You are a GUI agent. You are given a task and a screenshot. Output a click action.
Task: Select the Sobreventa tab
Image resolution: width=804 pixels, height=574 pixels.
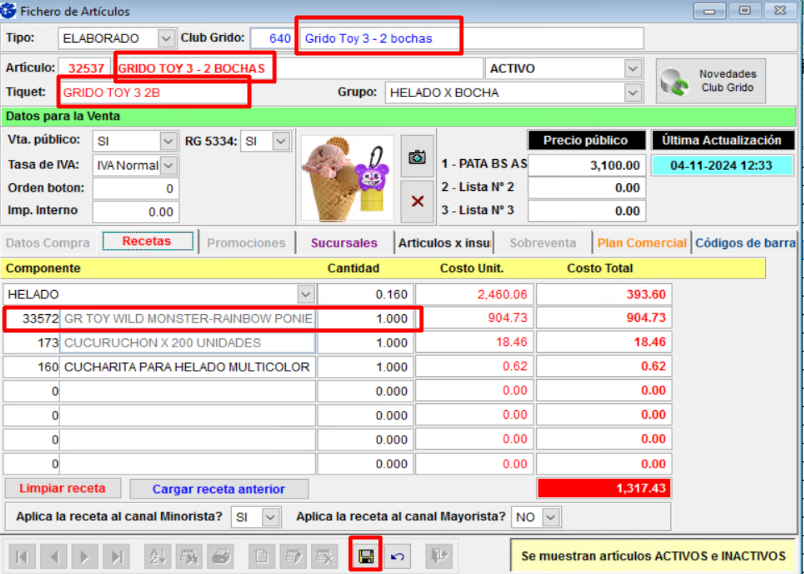coord(542,243)
